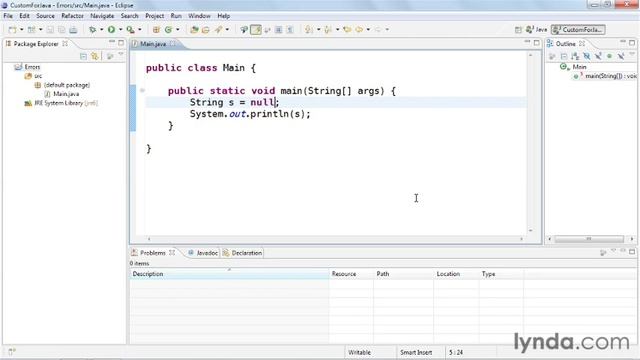Click Previous Annotation toolbar icon

tap(328, 30)
